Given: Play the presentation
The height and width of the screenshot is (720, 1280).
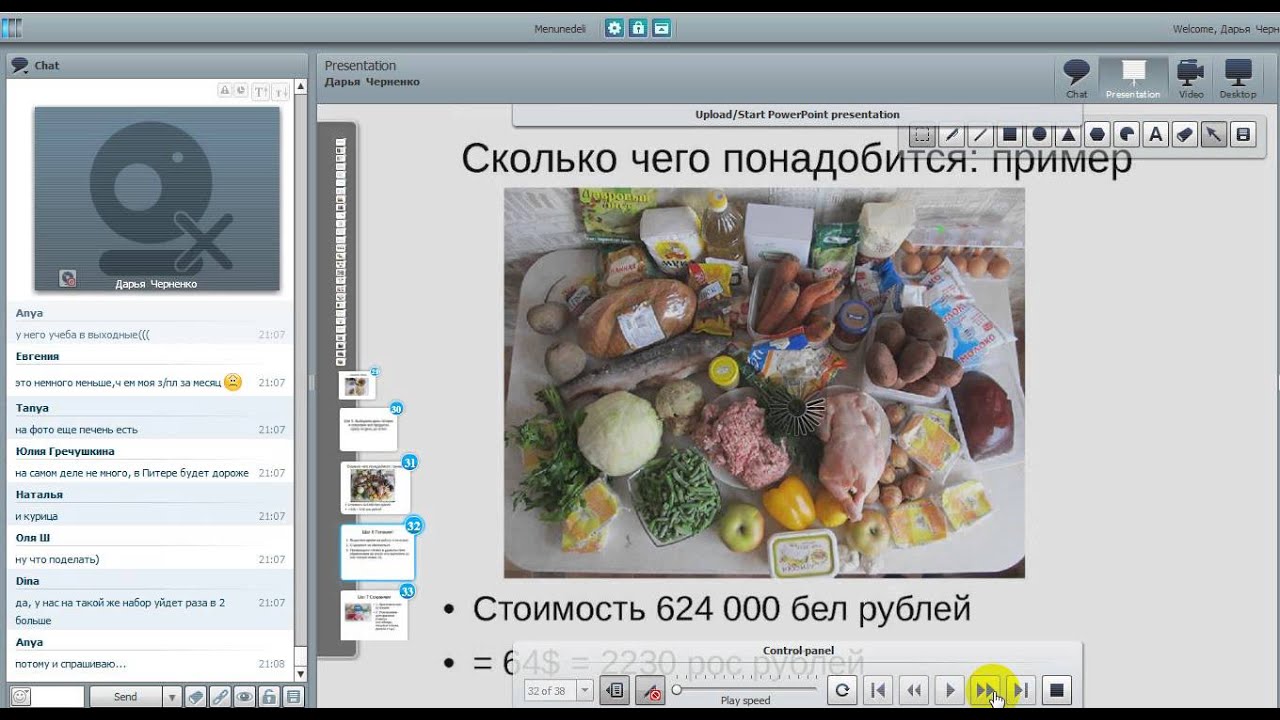Looking at the screenshot, I should 950,690.
